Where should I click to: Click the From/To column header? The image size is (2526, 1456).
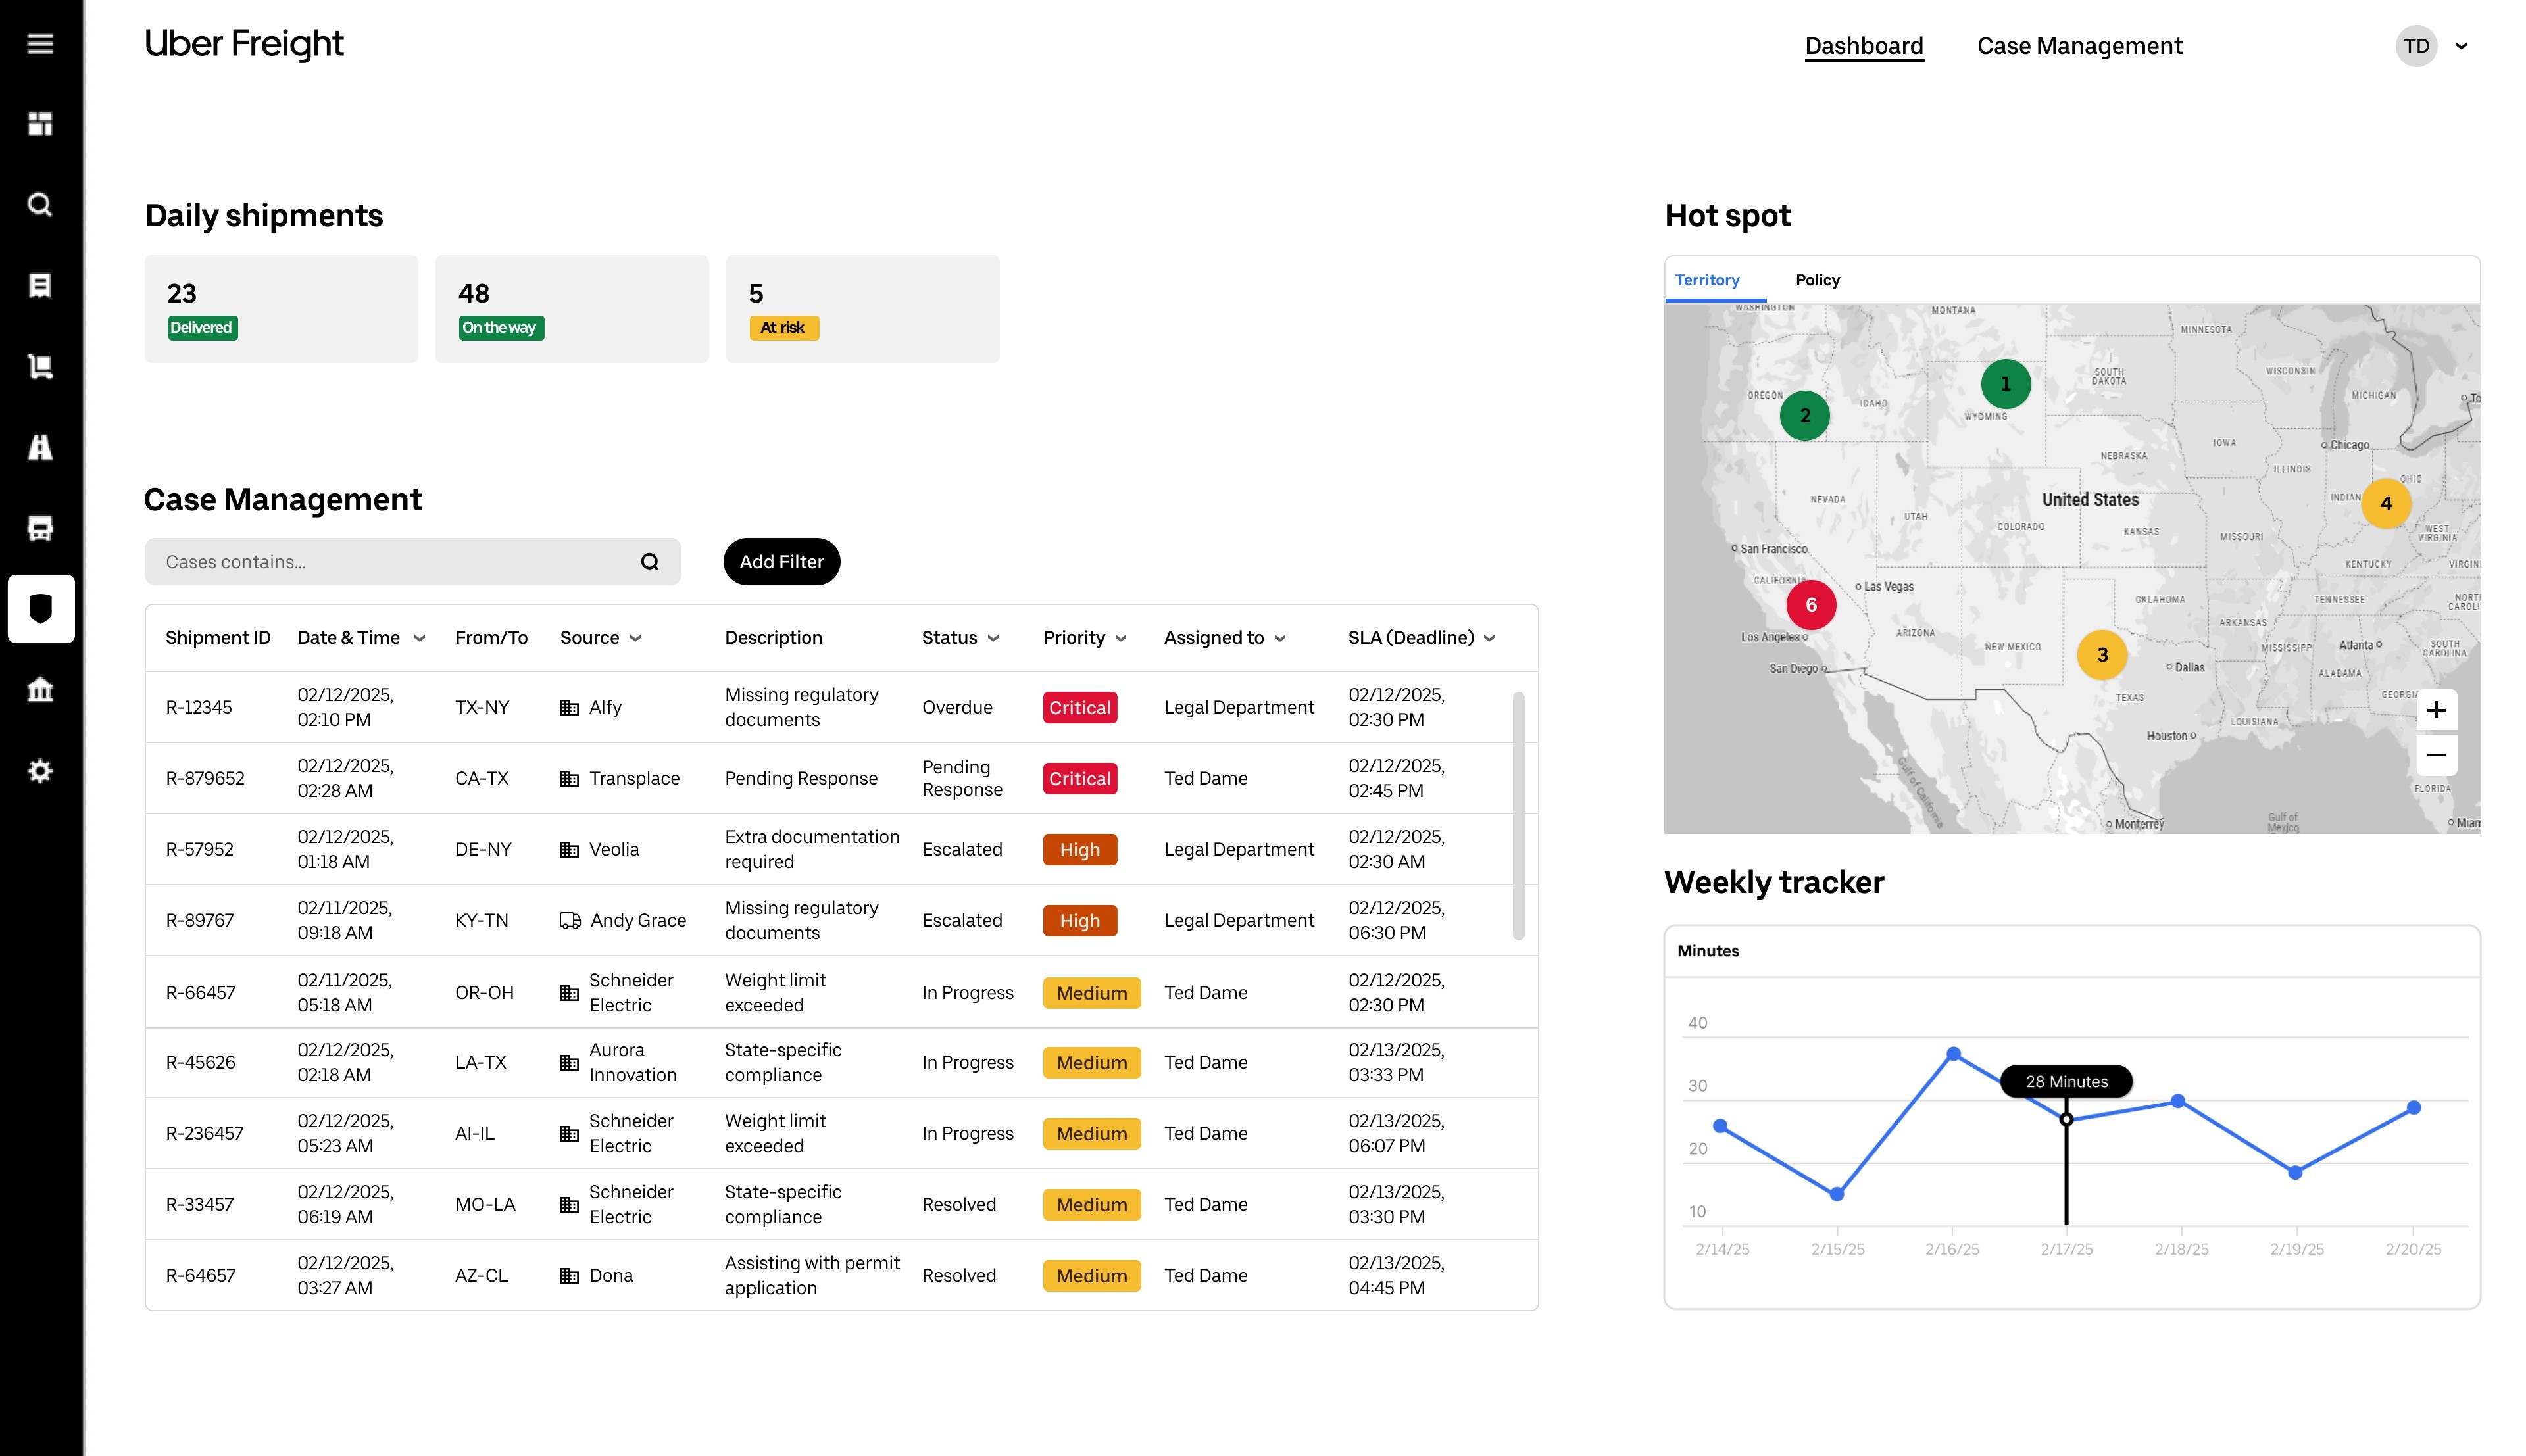click(x=491, y=638)
